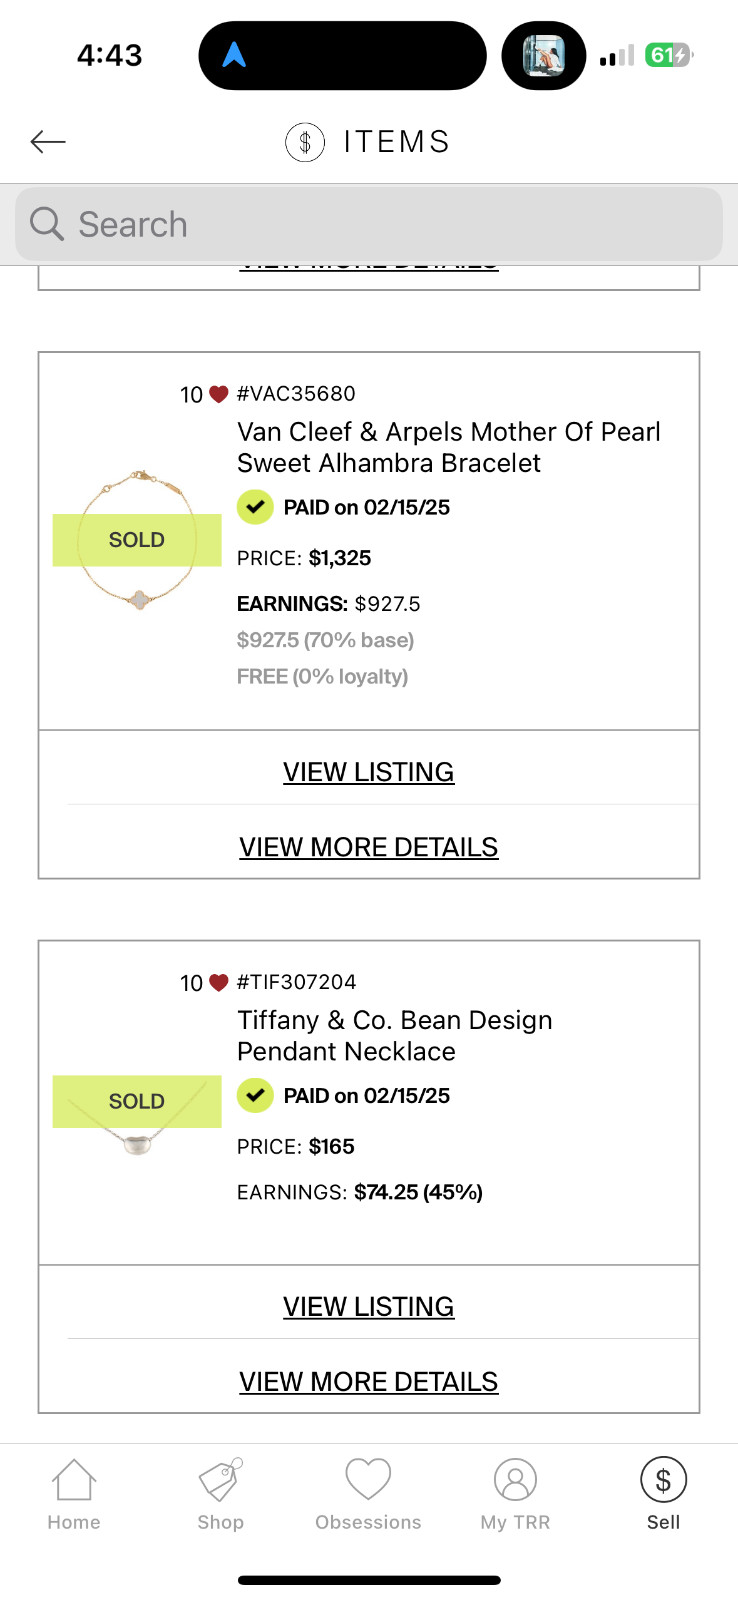Switch to the Shop tab
Image resolution: width=738 pixels, height=1600 pixels.
[x=221, y=1495]
